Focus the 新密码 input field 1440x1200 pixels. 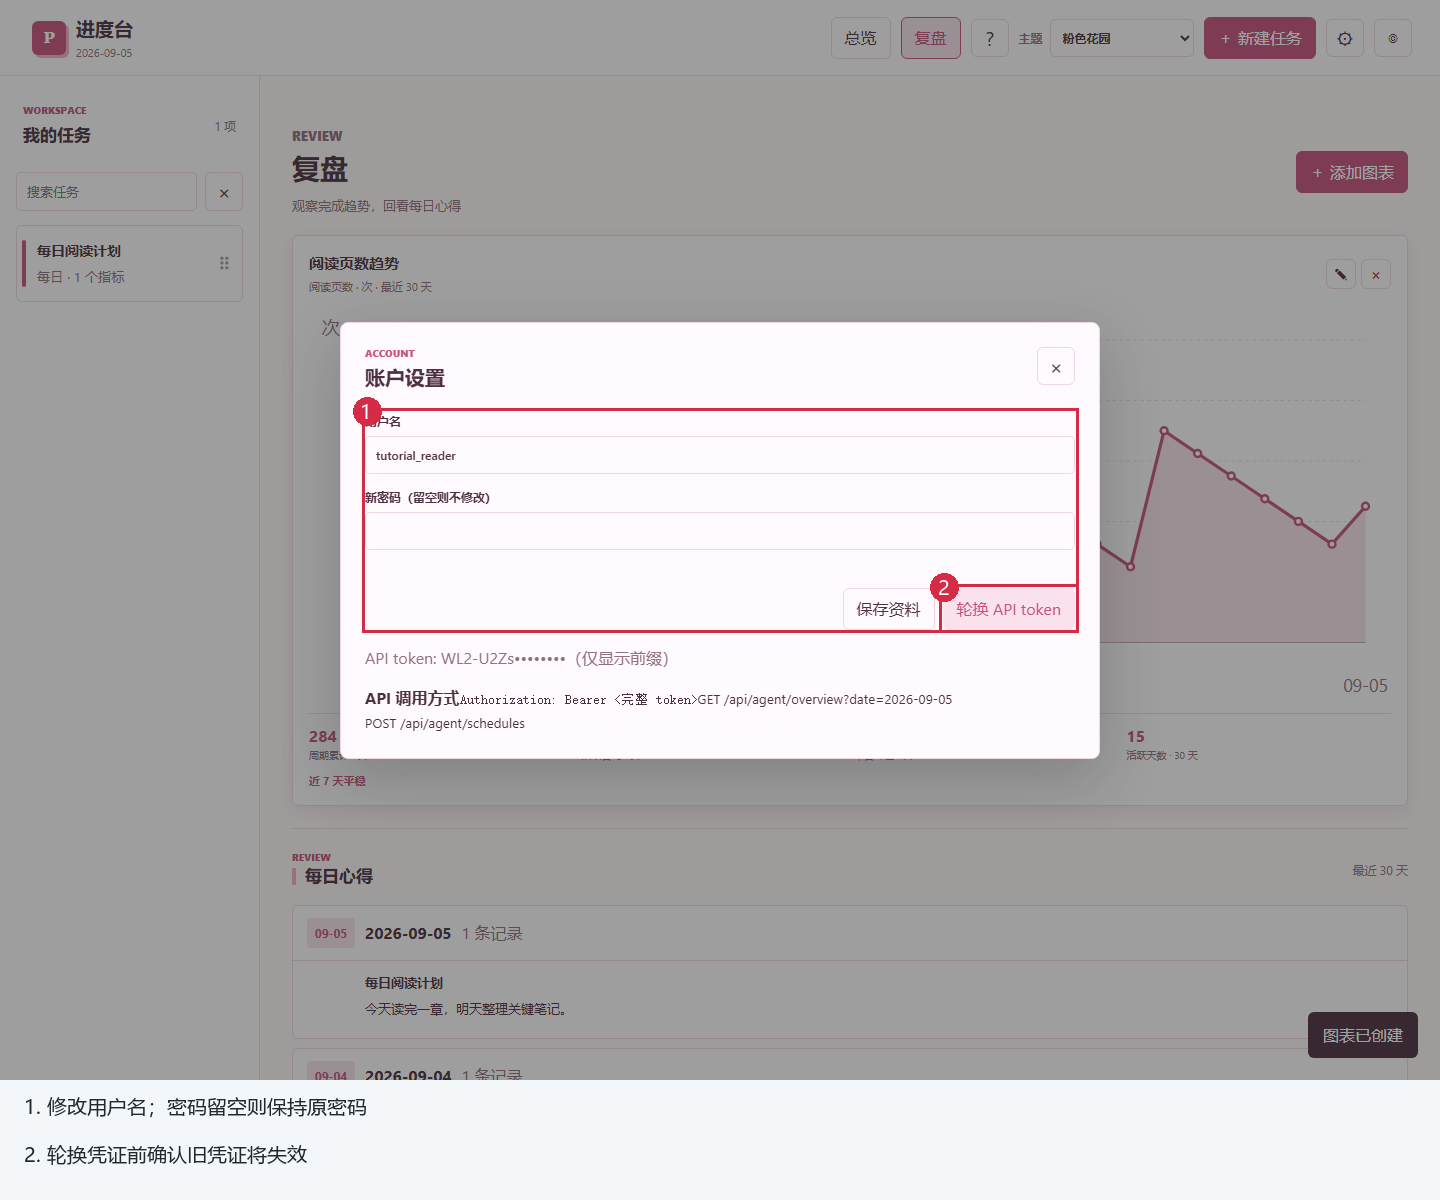pos(720,531)
